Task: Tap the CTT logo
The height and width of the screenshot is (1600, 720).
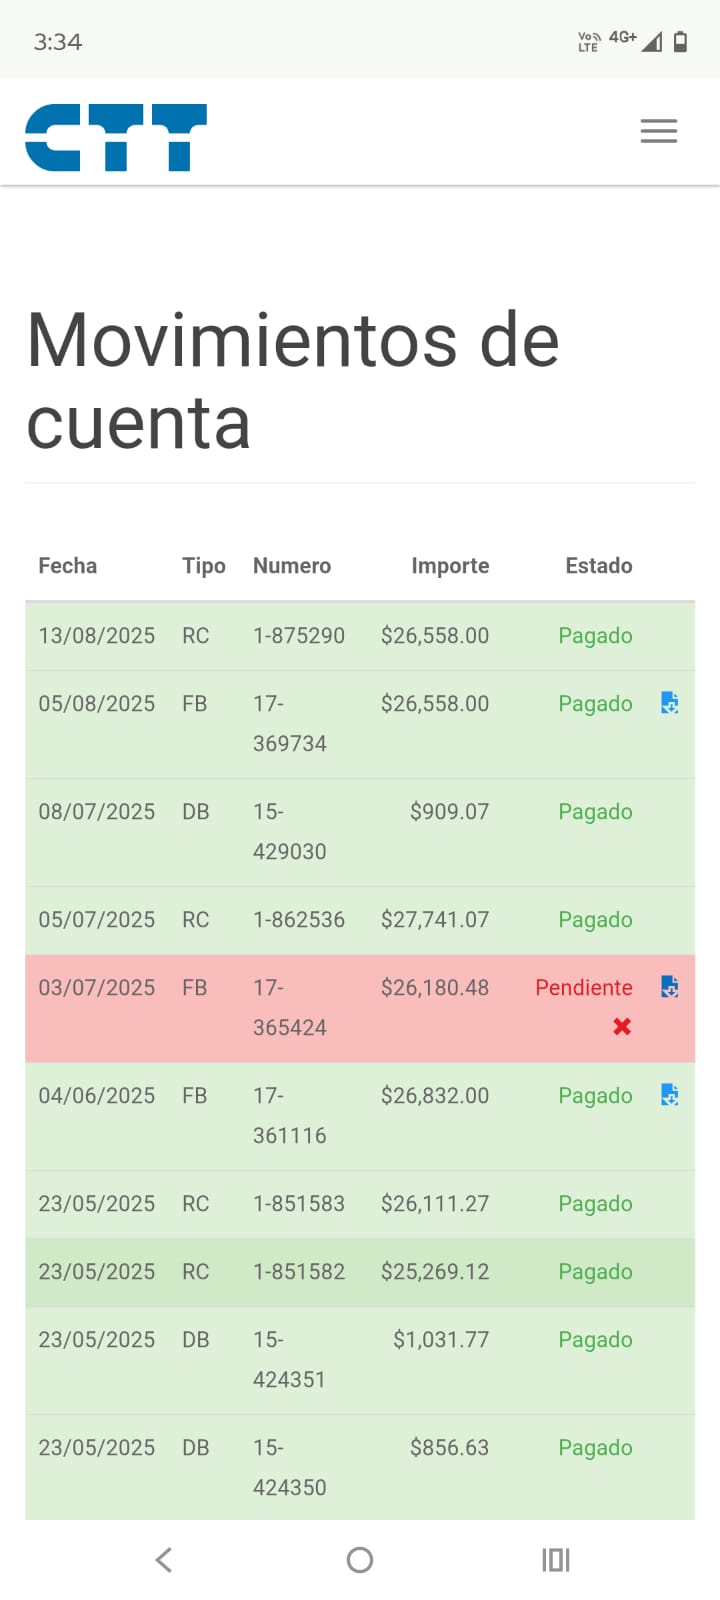Action: (x=116, y=137)
